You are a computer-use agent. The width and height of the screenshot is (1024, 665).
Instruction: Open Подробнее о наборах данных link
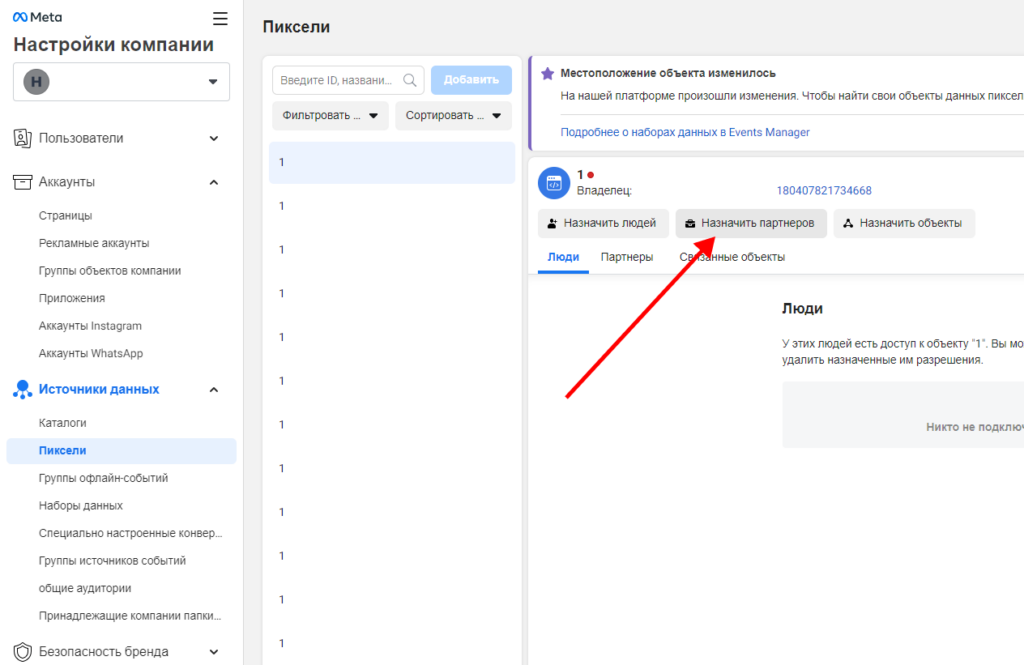pyautogui.click(x=685, y=132)
